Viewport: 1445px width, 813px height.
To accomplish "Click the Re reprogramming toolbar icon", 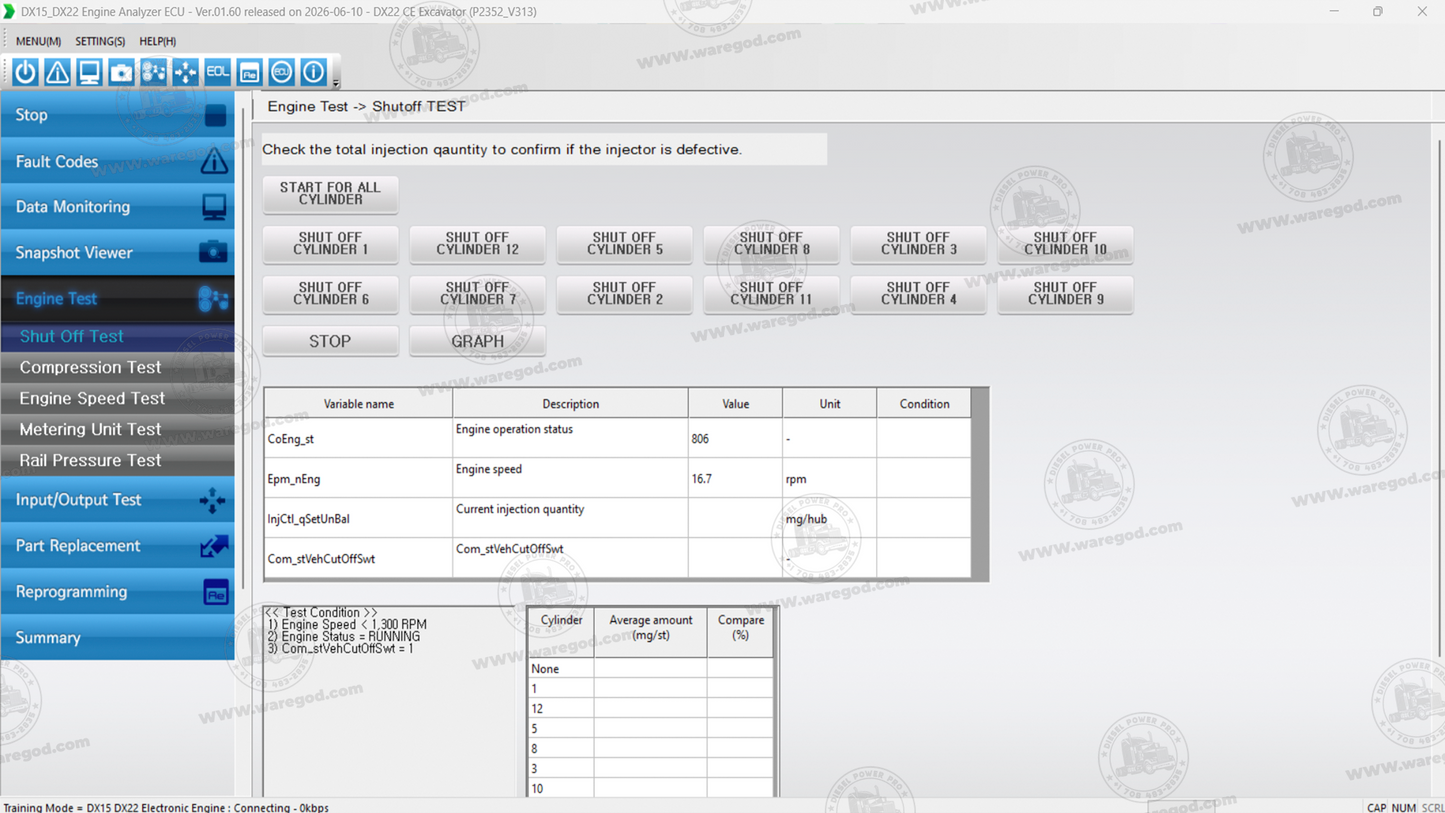I will (249, 72).
